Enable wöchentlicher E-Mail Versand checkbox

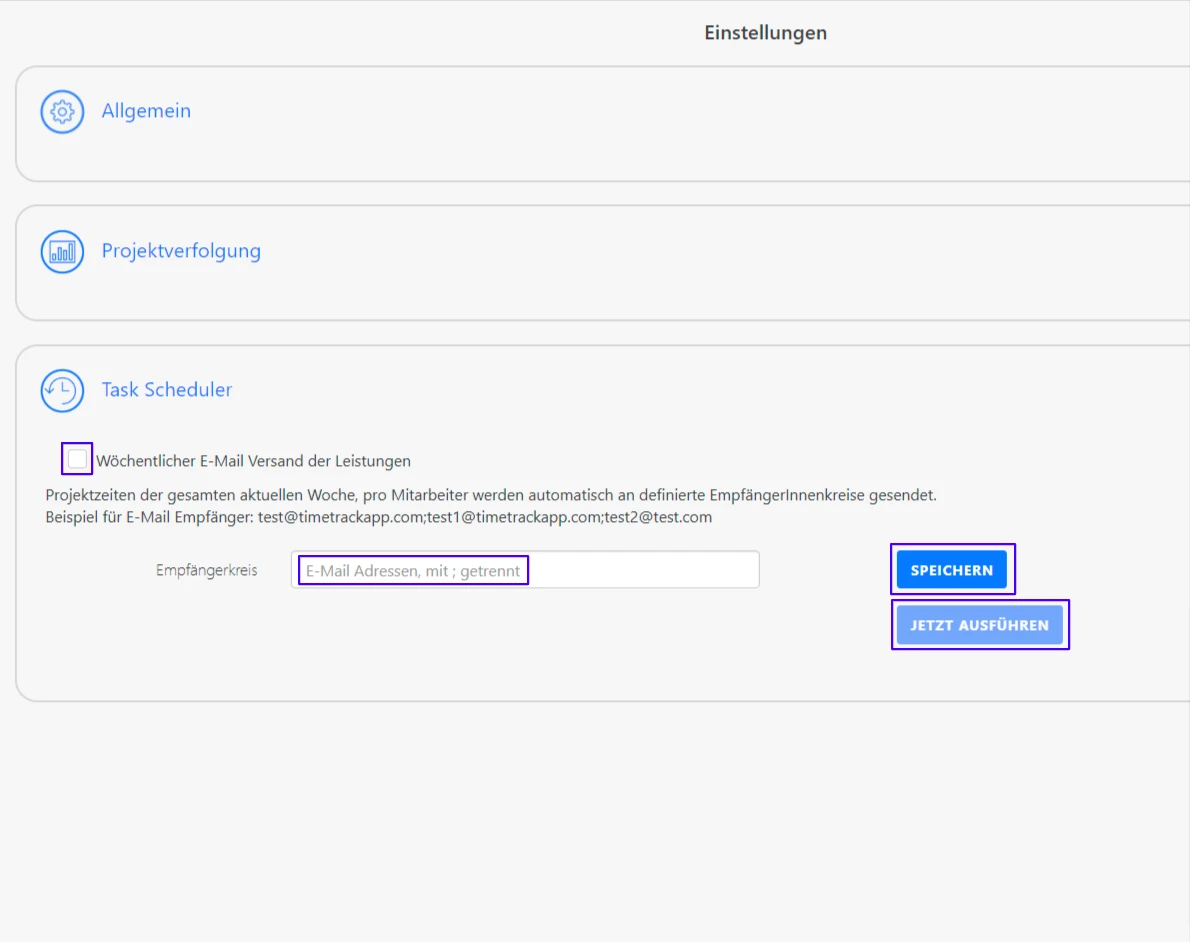coord(76,458)
